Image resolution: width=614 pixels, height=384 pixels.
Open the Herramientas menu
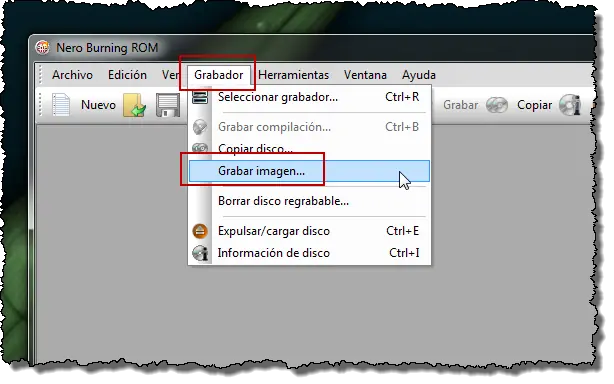(x=294, y=75)
